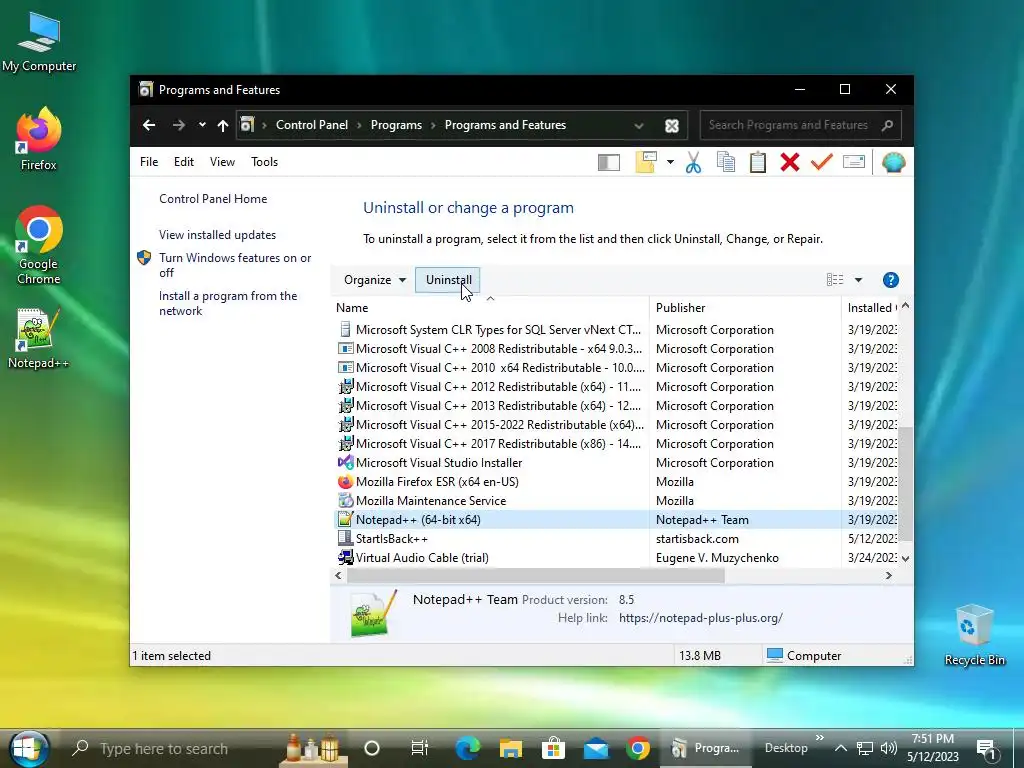Viewport: 1024px width, 768px height.
Task: Open the notification center icon
Action: coord(987,750)
